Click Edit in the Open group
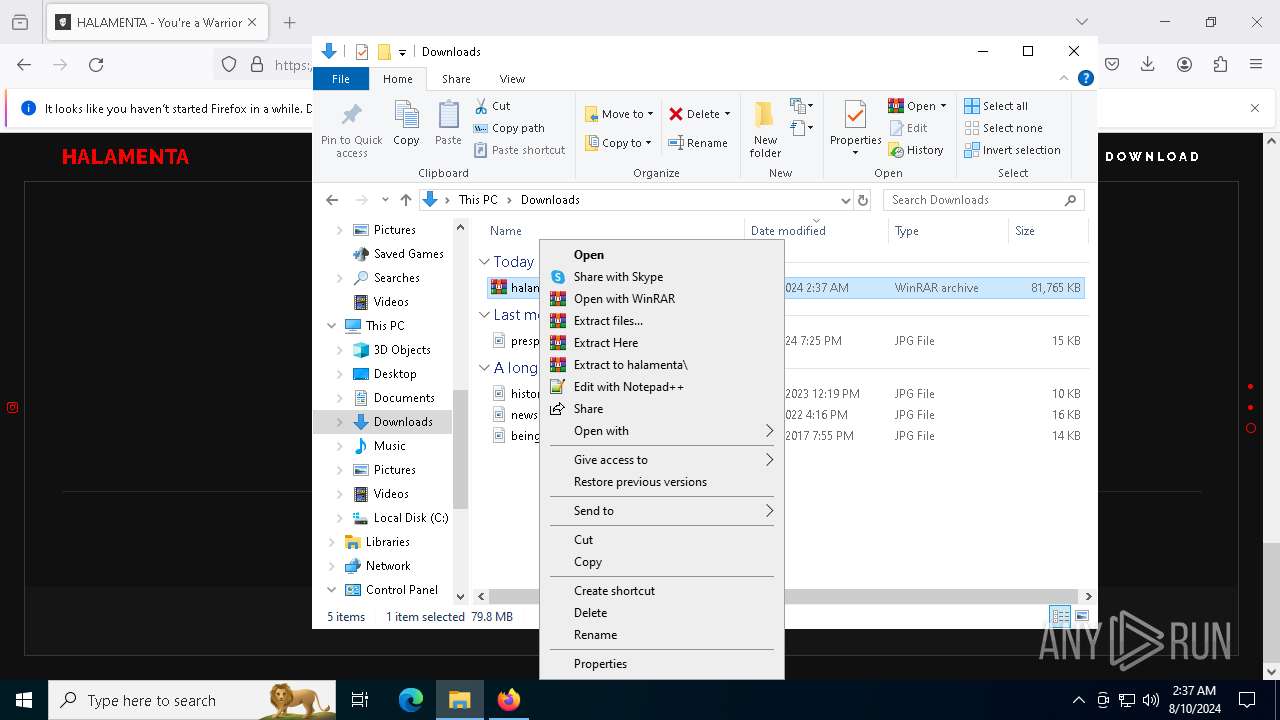 coord(908,128)
